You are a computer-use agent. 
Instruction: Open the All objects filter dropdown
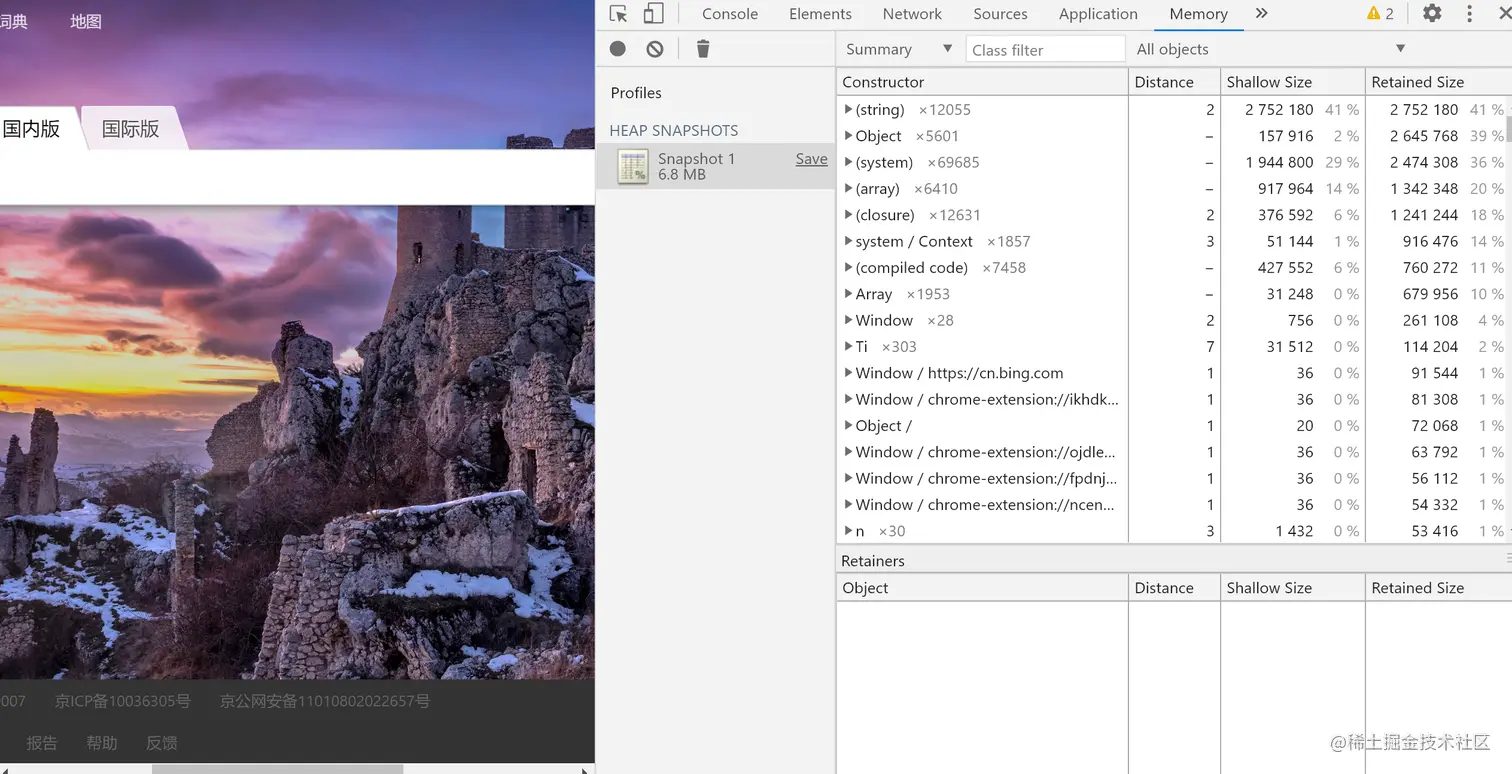(x=1271, y=49)
